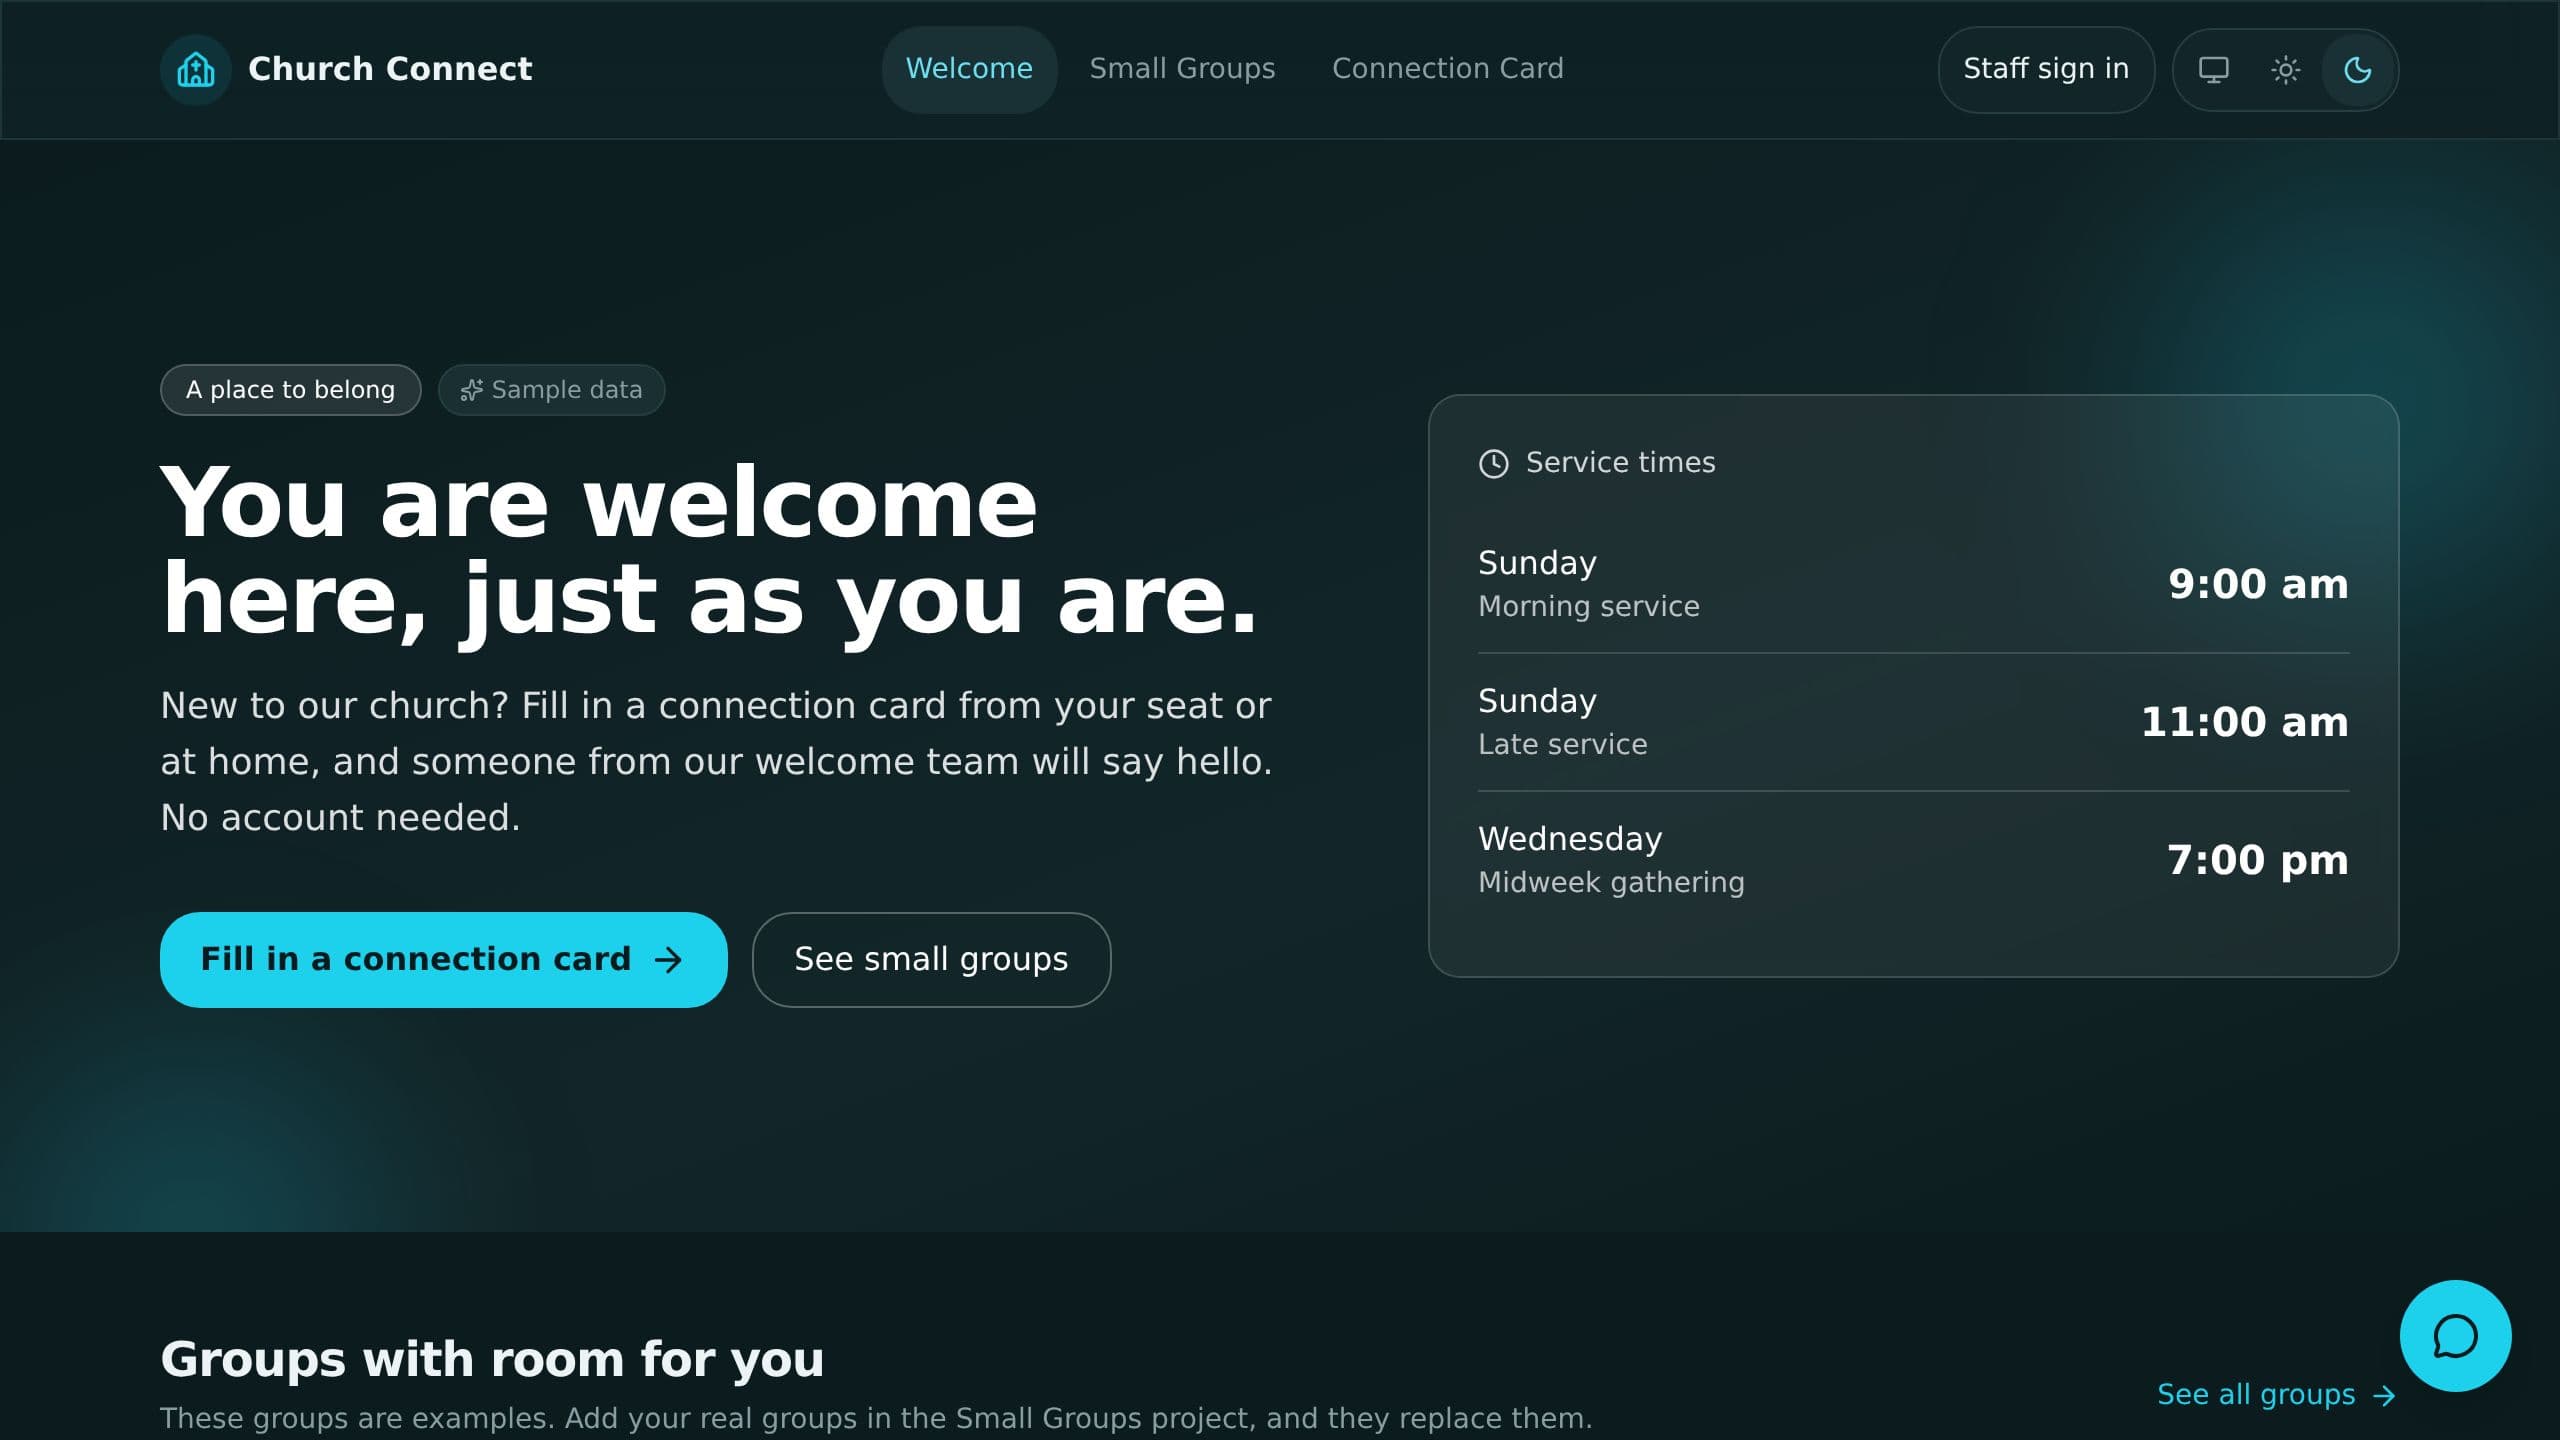Screen dimensions: 2560x1440
Task: Select dark theme with moon icon
Action: 2357,70
